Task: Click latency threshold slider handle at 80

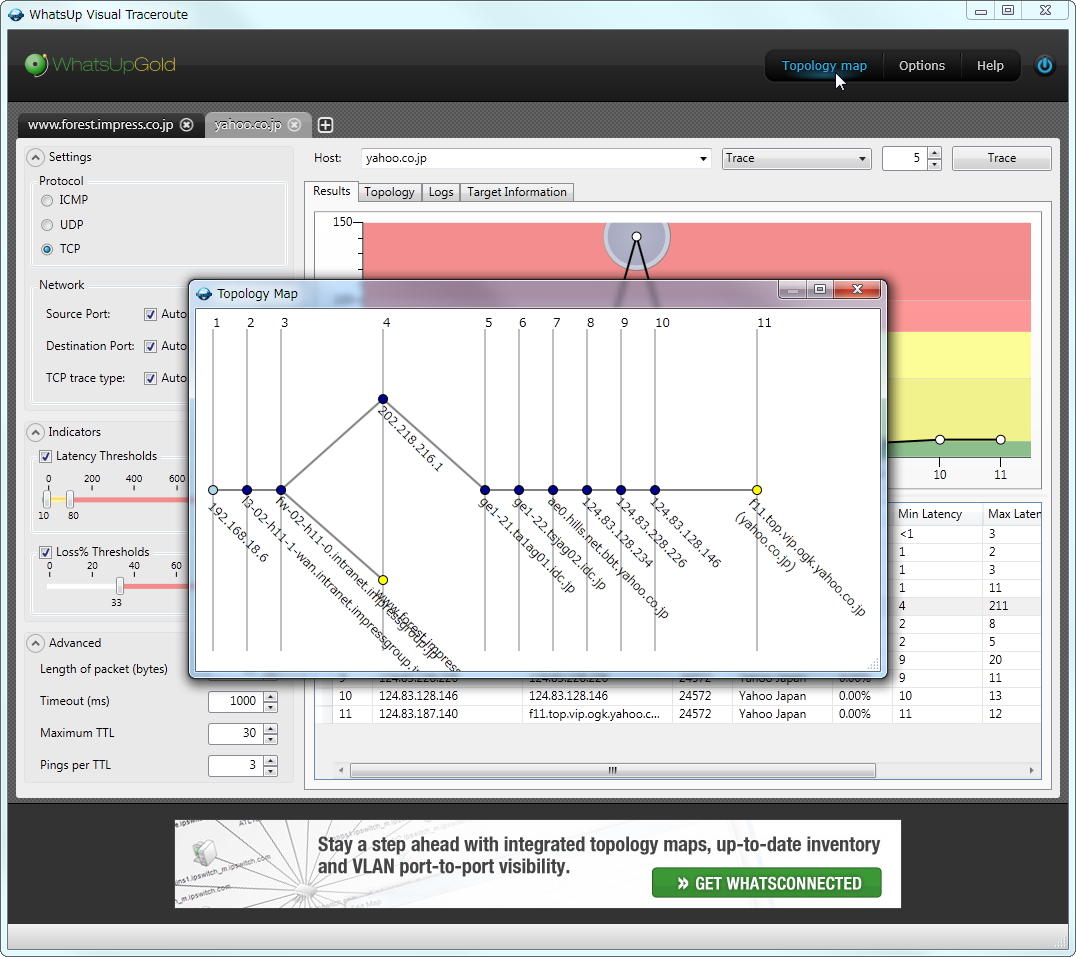Action: (70, 499)
